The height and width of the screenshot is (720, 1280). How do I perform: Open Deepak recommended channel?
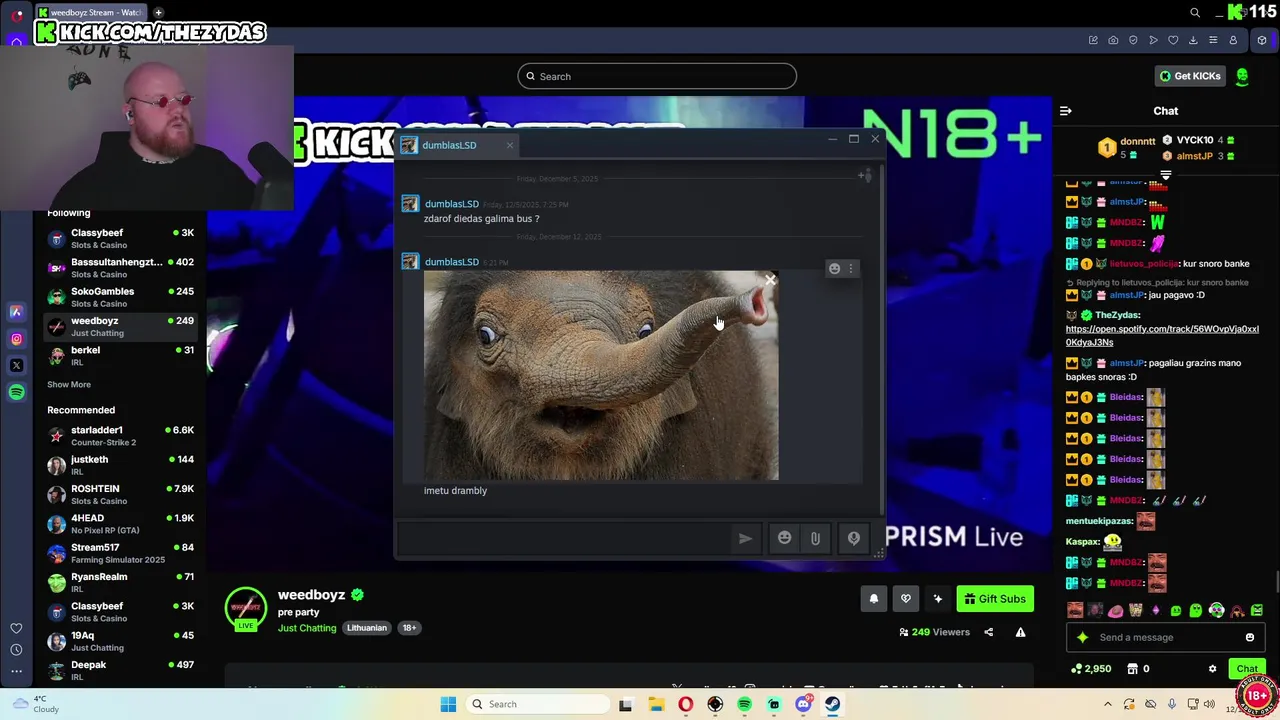click(x=120, y=670)
